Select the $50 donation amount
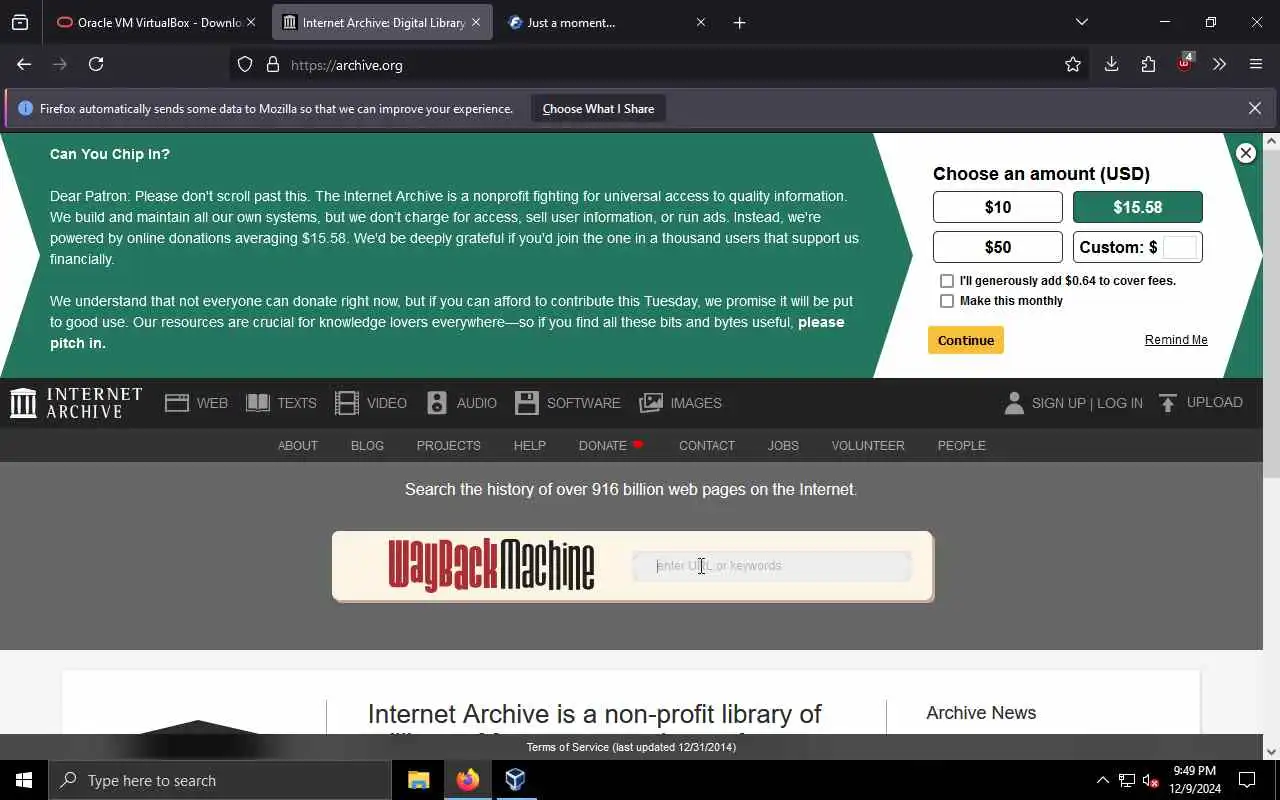 [x=997, y=247]
